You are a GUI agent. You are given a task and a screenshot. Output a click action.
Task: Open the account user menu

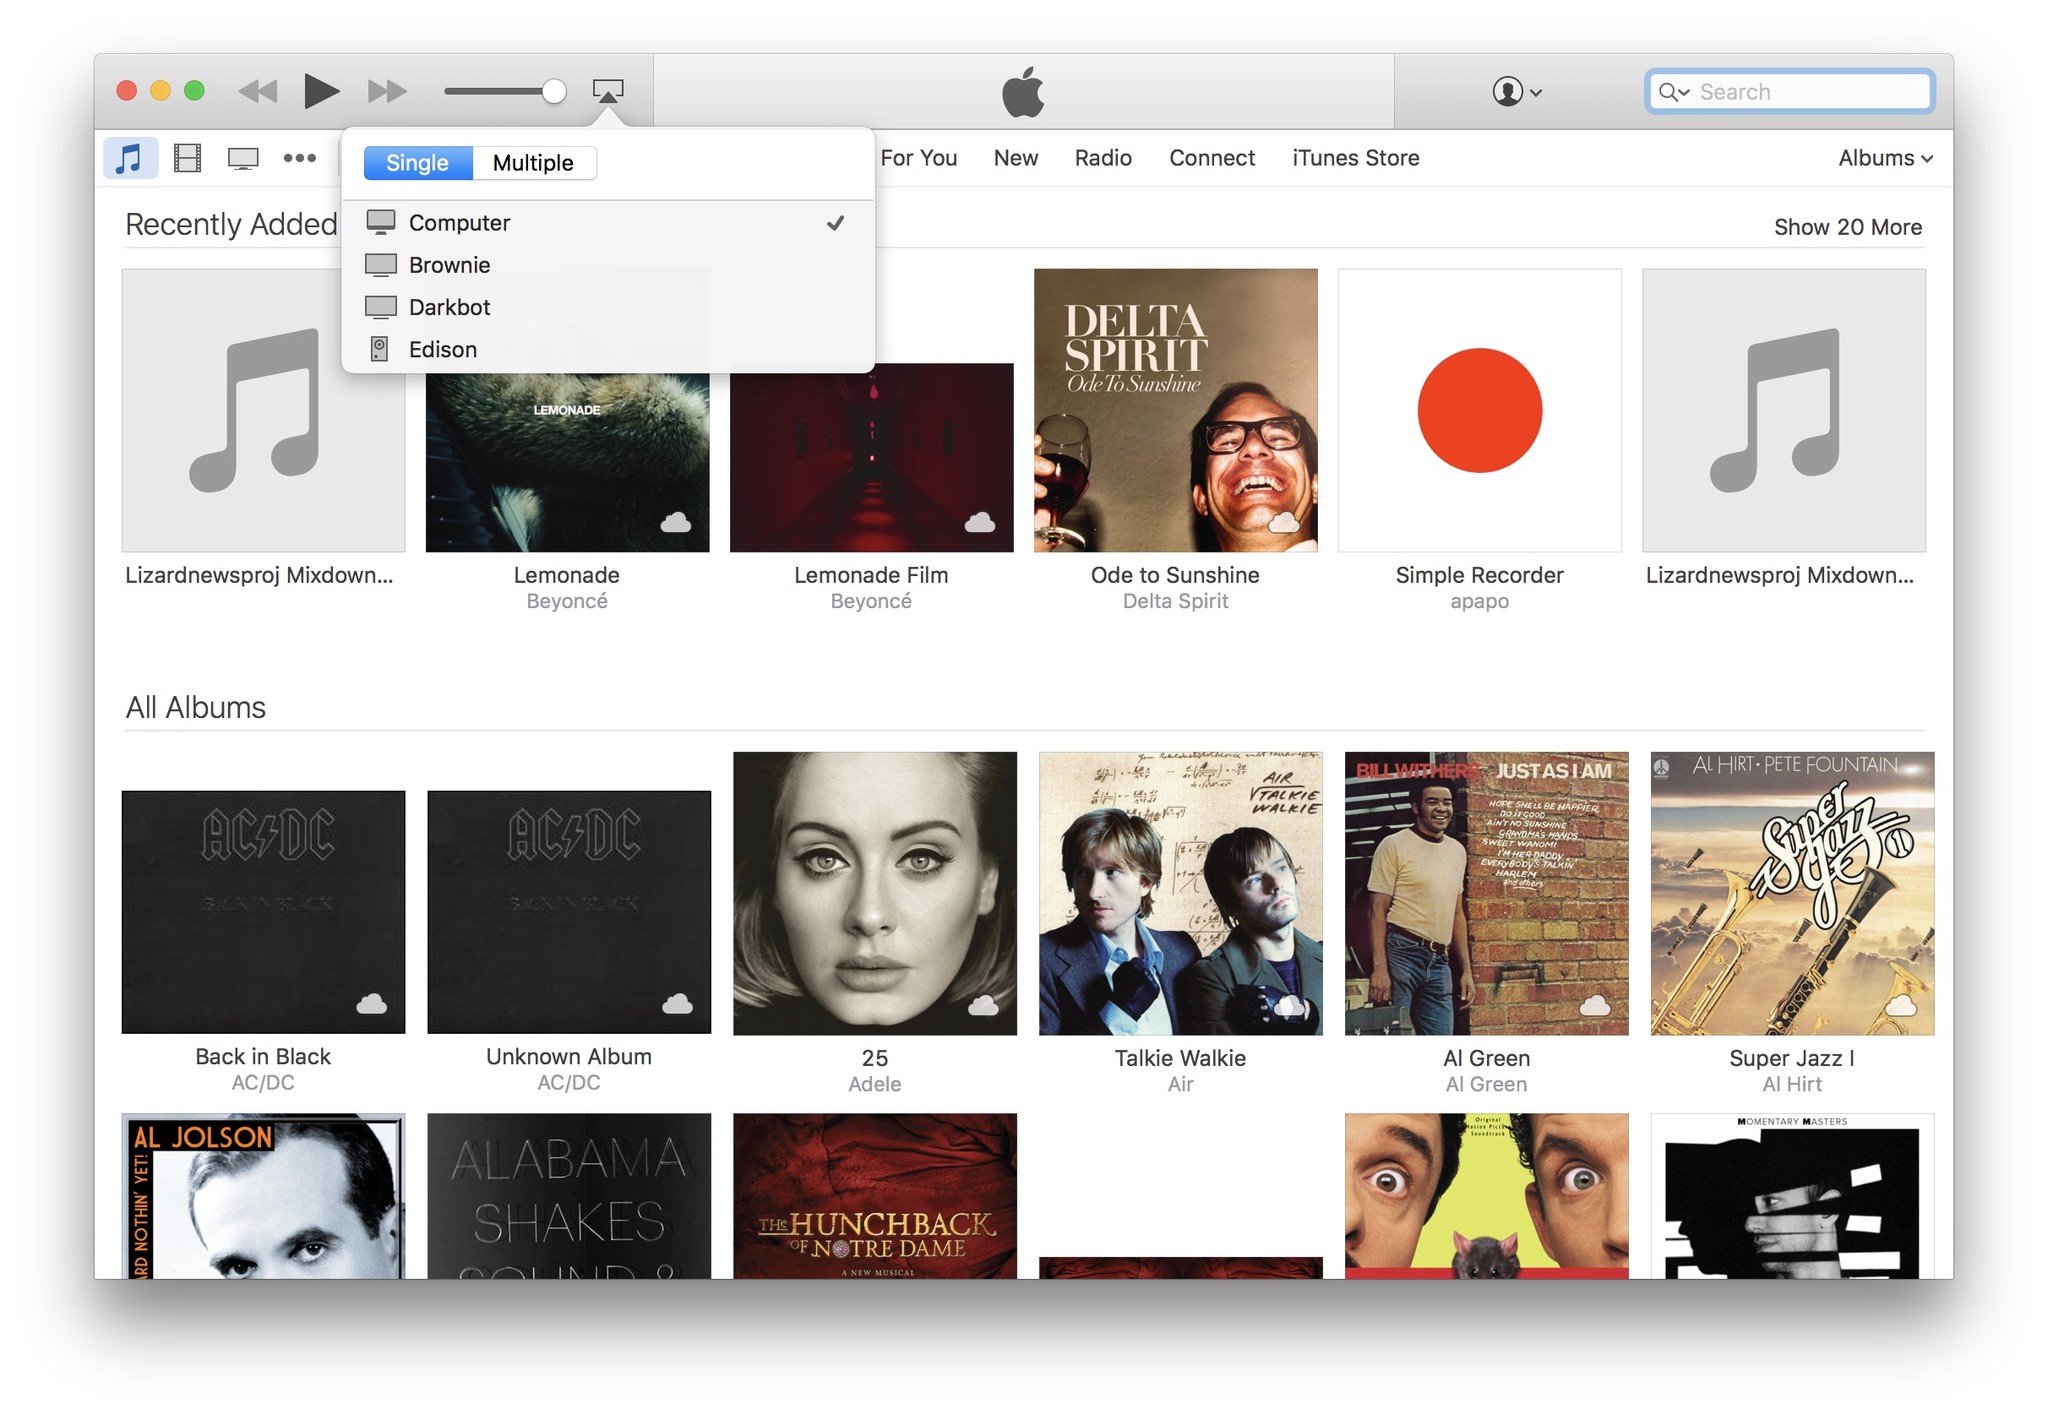tap(1516, 92)
